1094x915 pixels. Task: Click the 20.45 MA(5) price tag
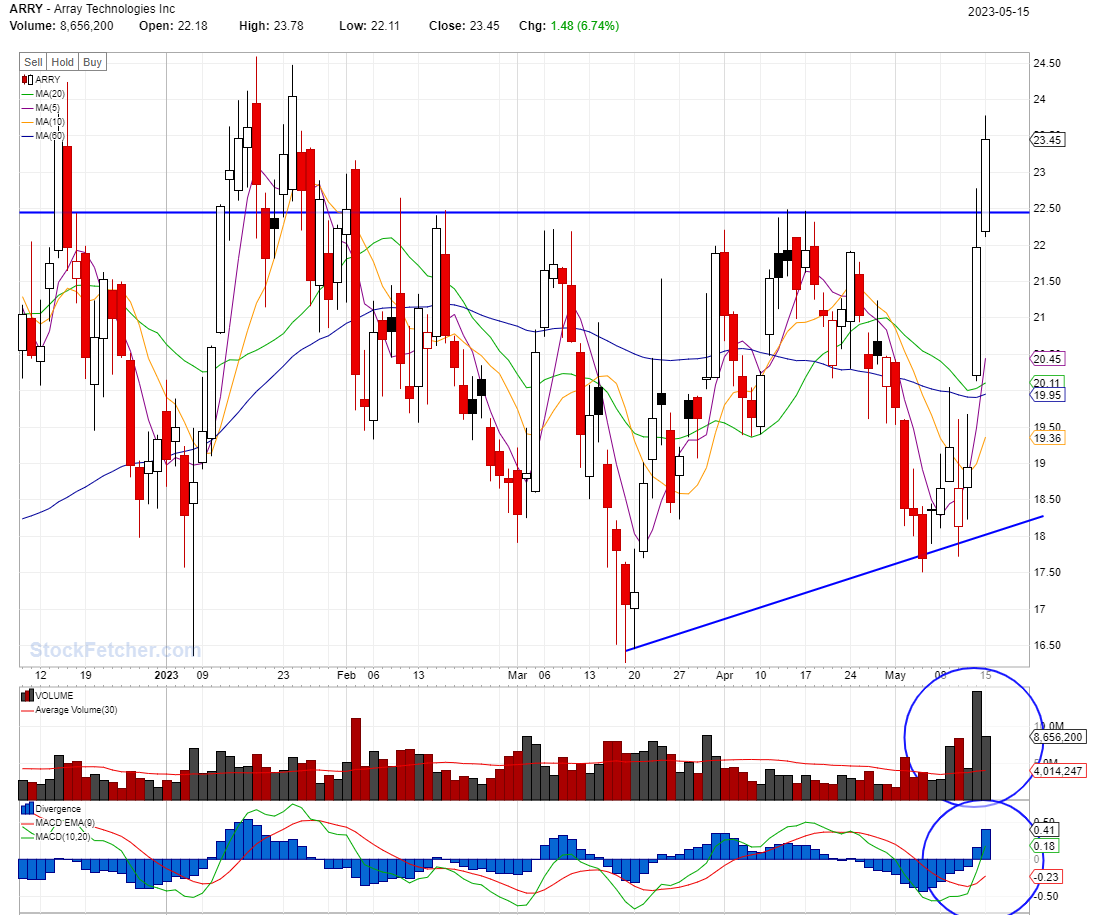tap(1047, 359)
